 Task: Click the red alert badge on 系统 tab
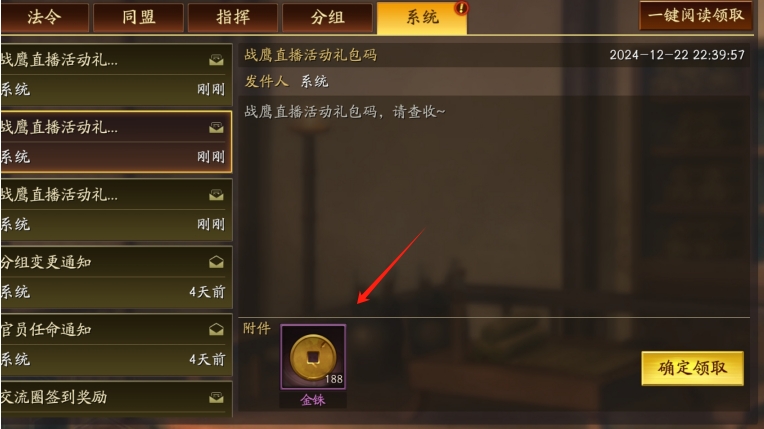pyautogui.click(x=461, y=8)
